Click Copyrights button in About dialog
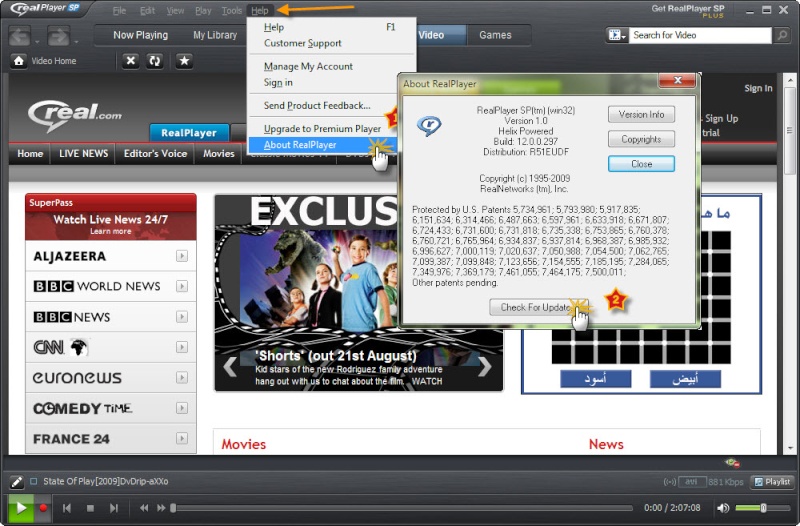The width and height of the screenshot is (800, 526). [641, 139]
